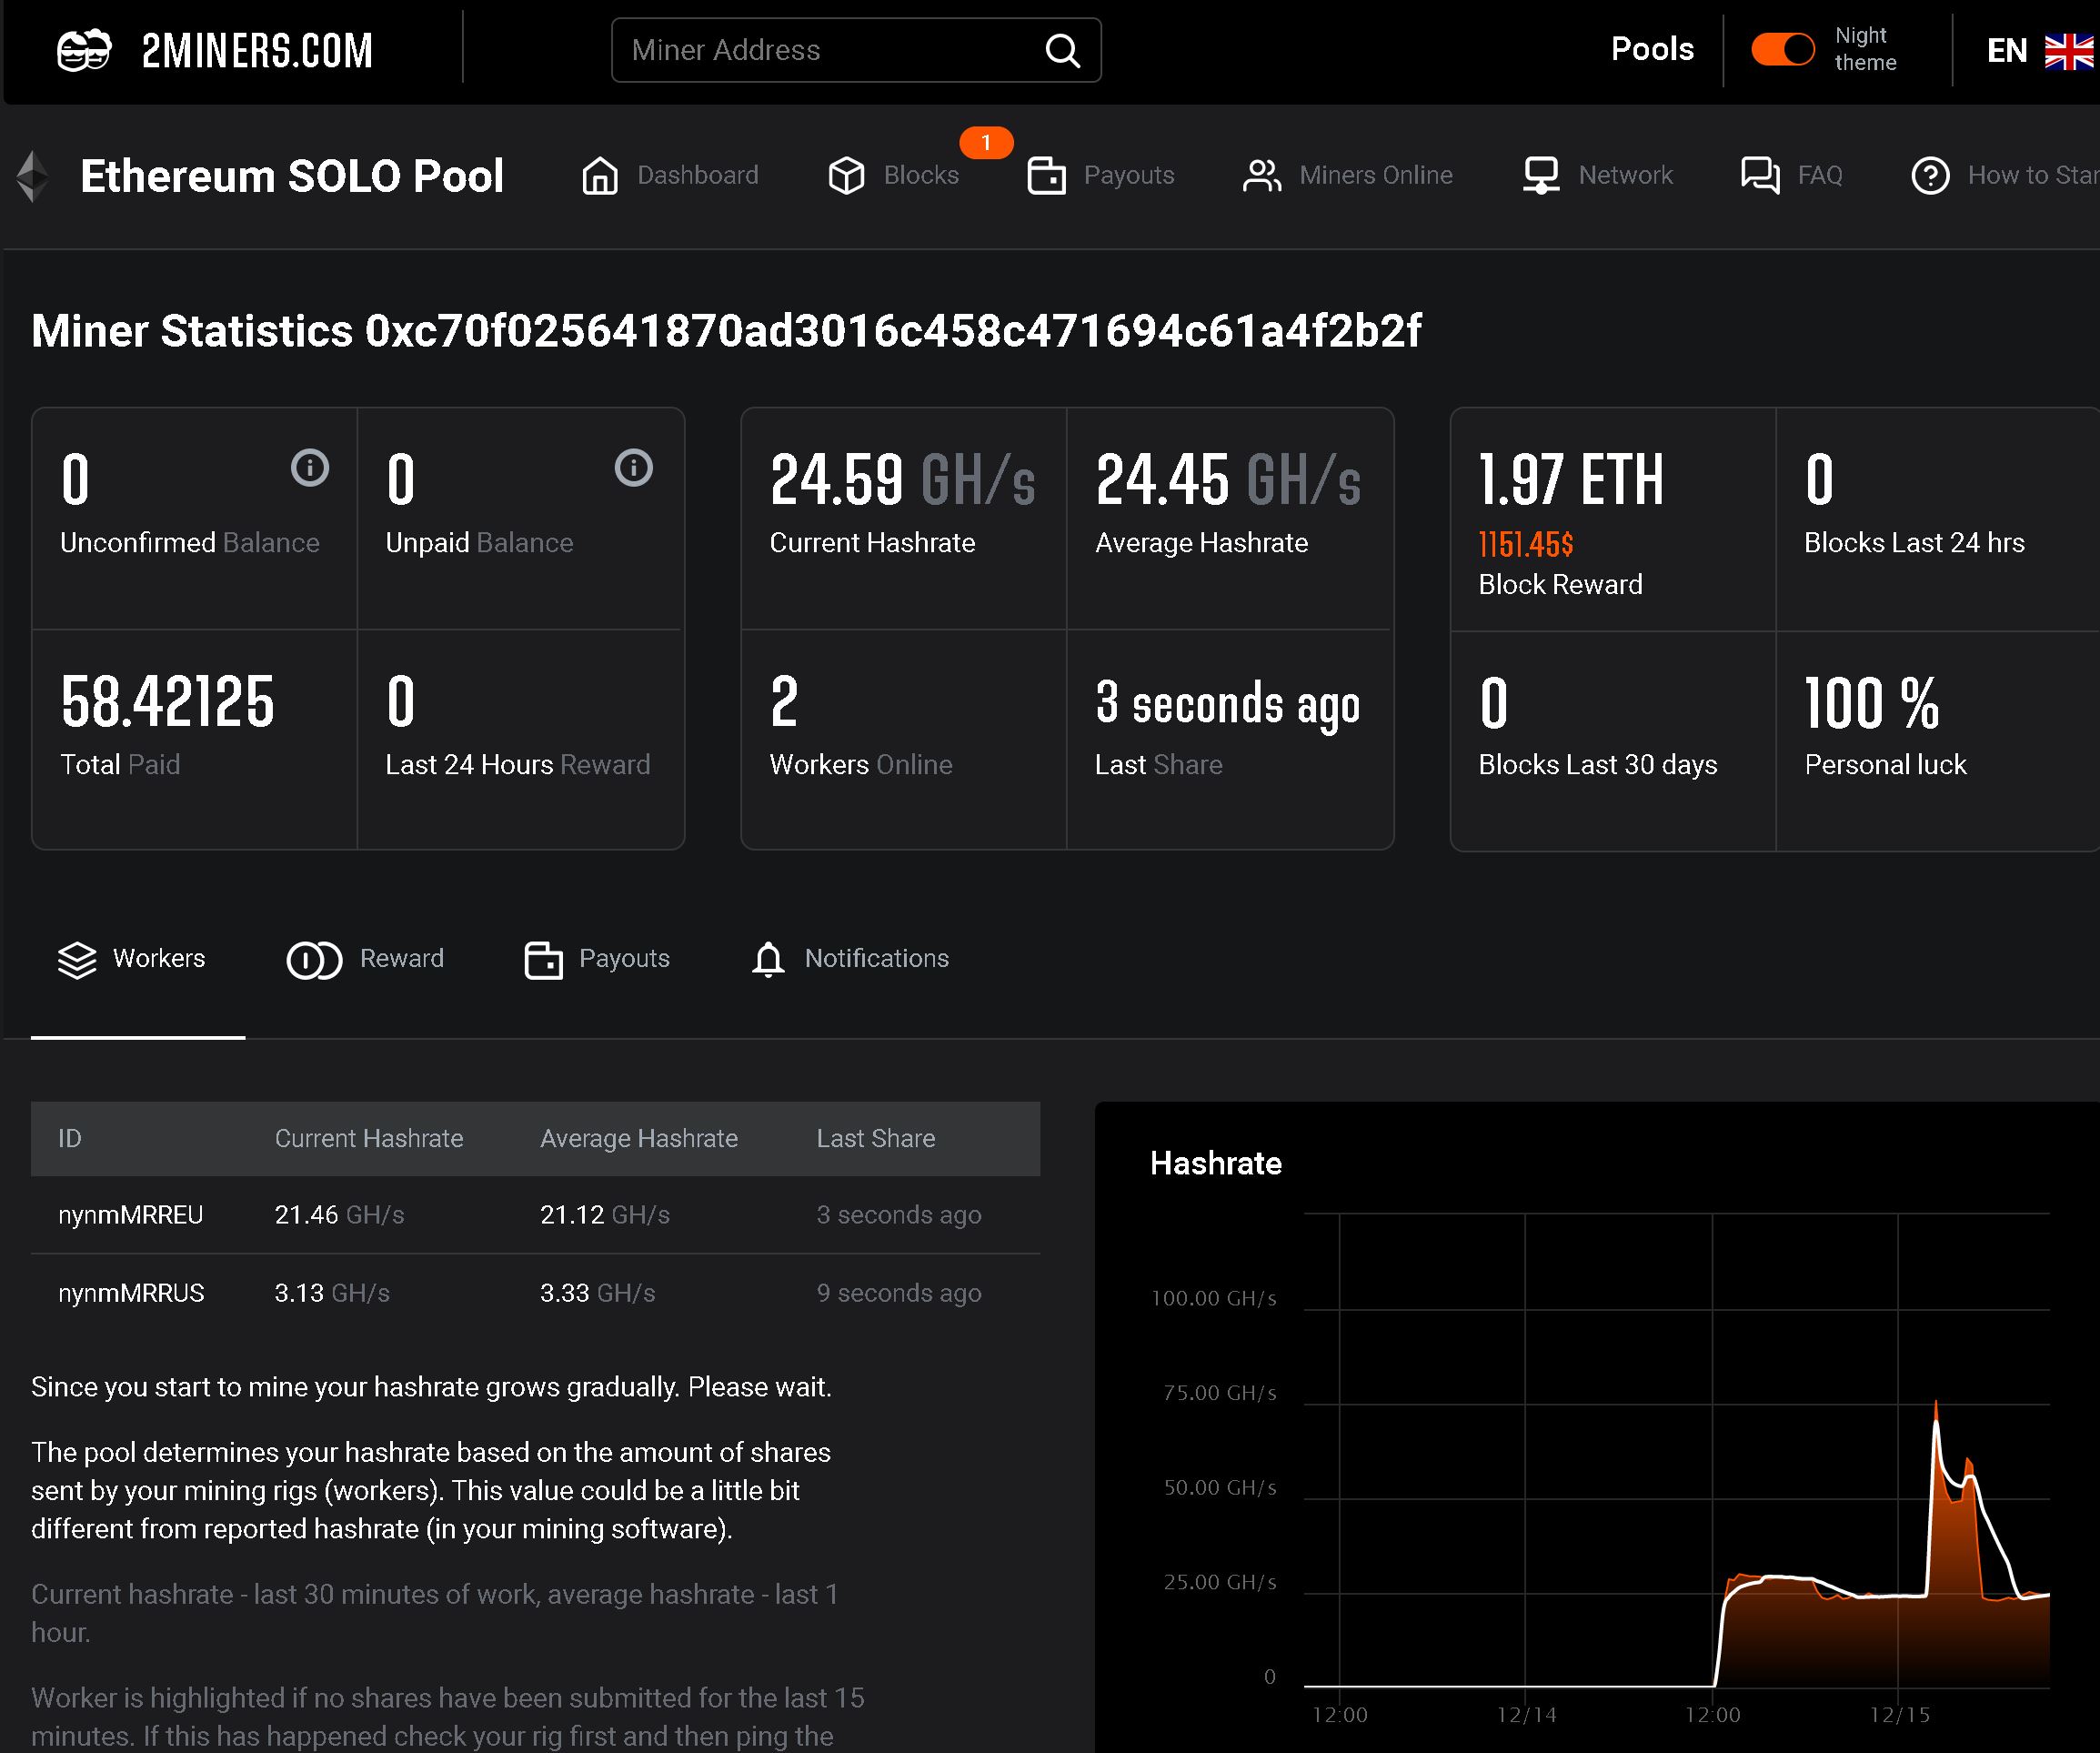Click the Network monitor icon
Image resolution: width=2100 pixels, height=1753 pixels.
coord(1541,176)
